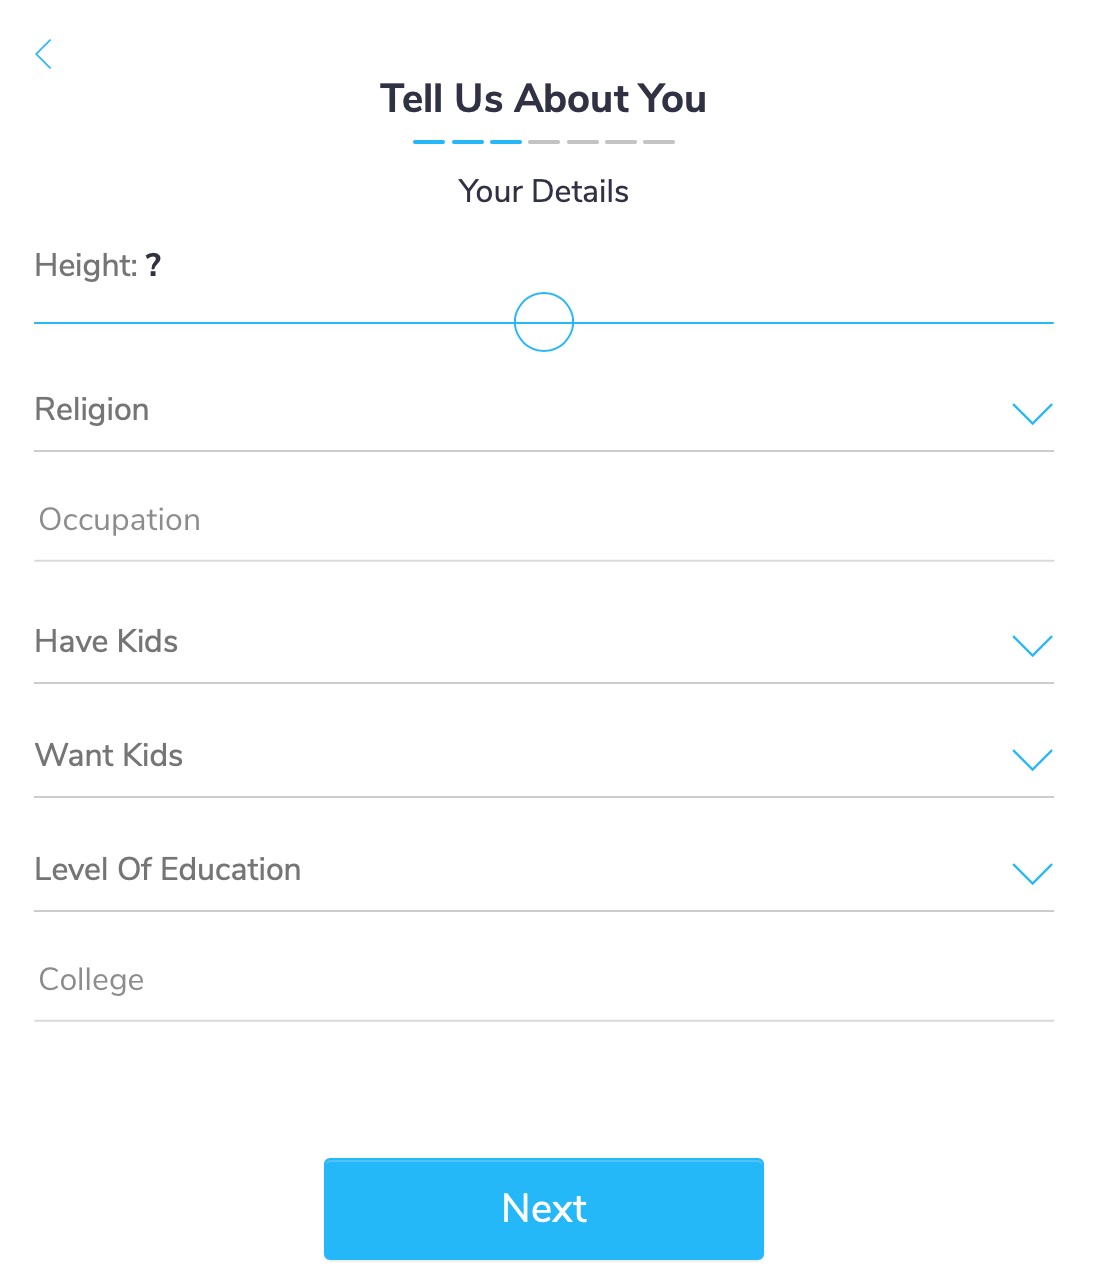
Task: Select the Have Kids dropdown label
Action: click(x=106, y=641)
